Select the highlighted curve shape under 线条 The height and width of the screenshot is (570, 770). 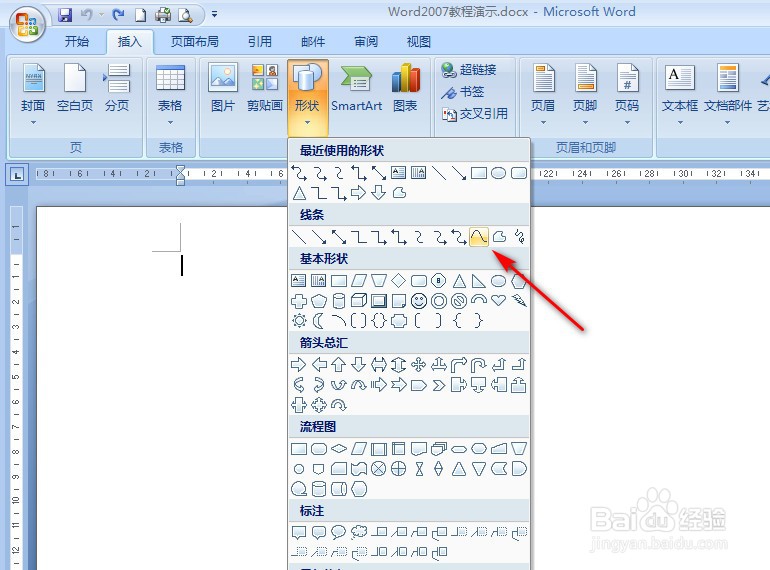coord(479,237)
